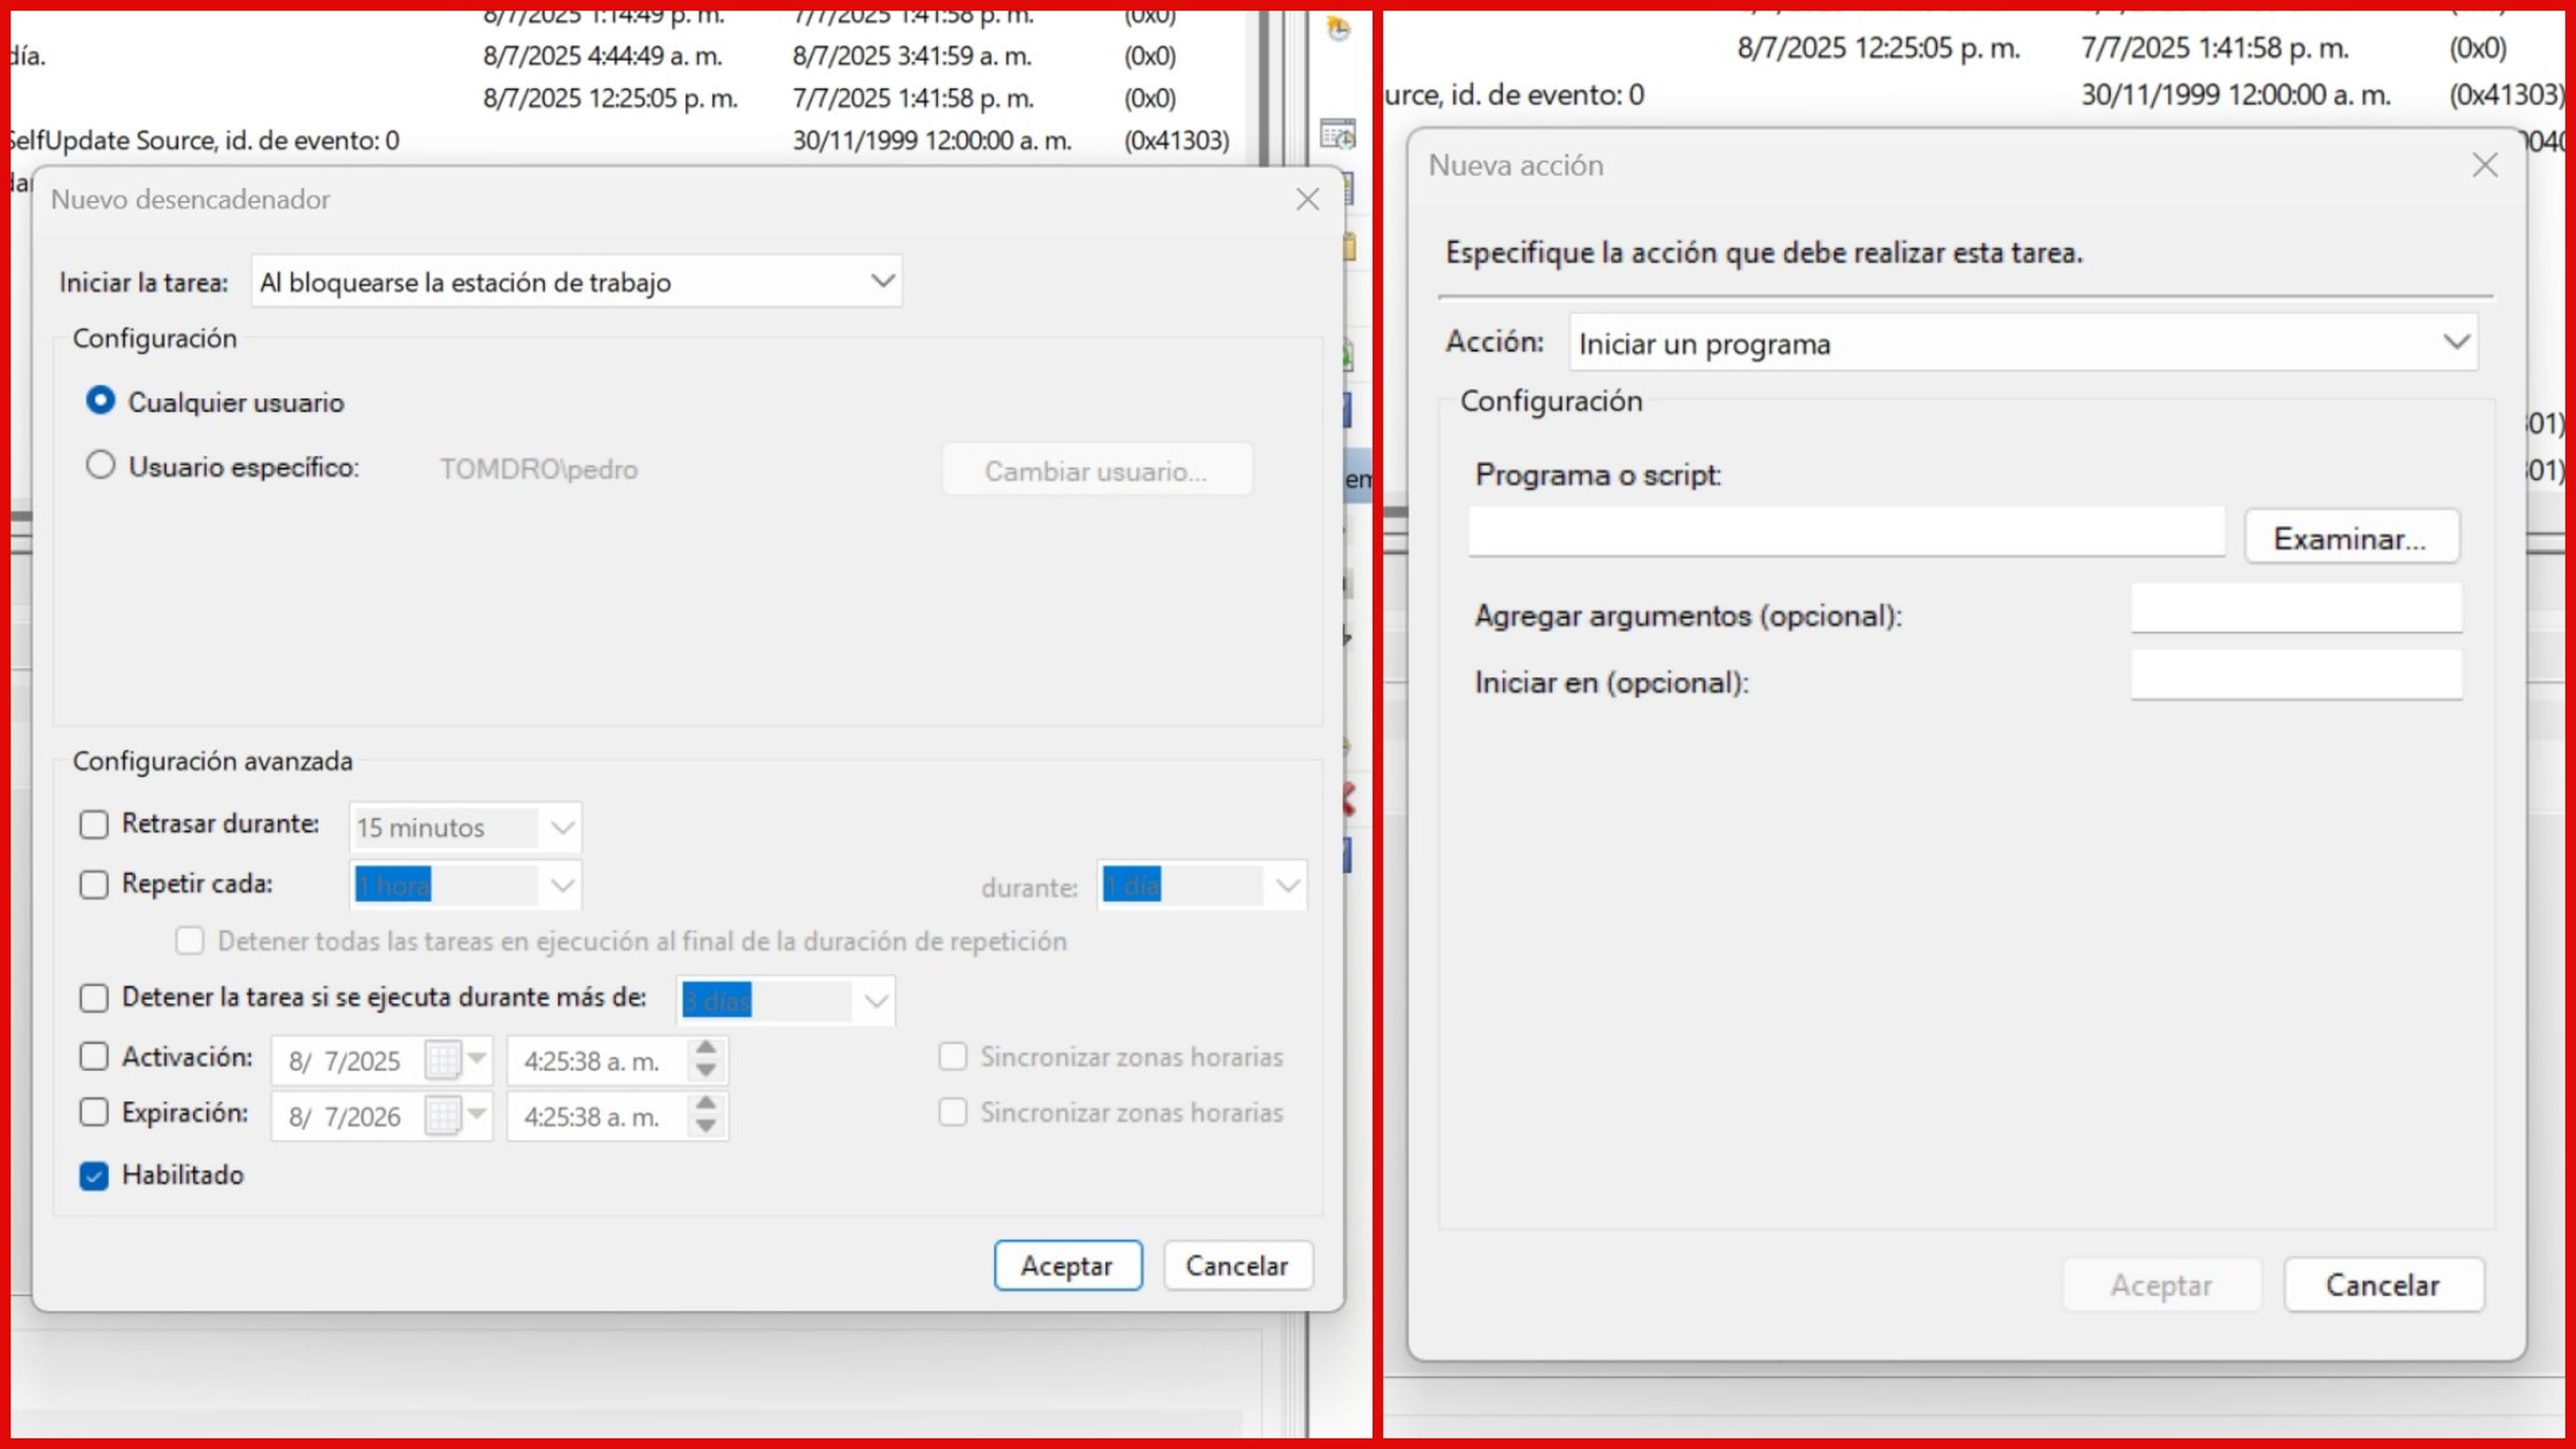The image size is (2576, 1449).
Task: Click Aceptar in Nueva acción dialog
Action: 2162,1285
